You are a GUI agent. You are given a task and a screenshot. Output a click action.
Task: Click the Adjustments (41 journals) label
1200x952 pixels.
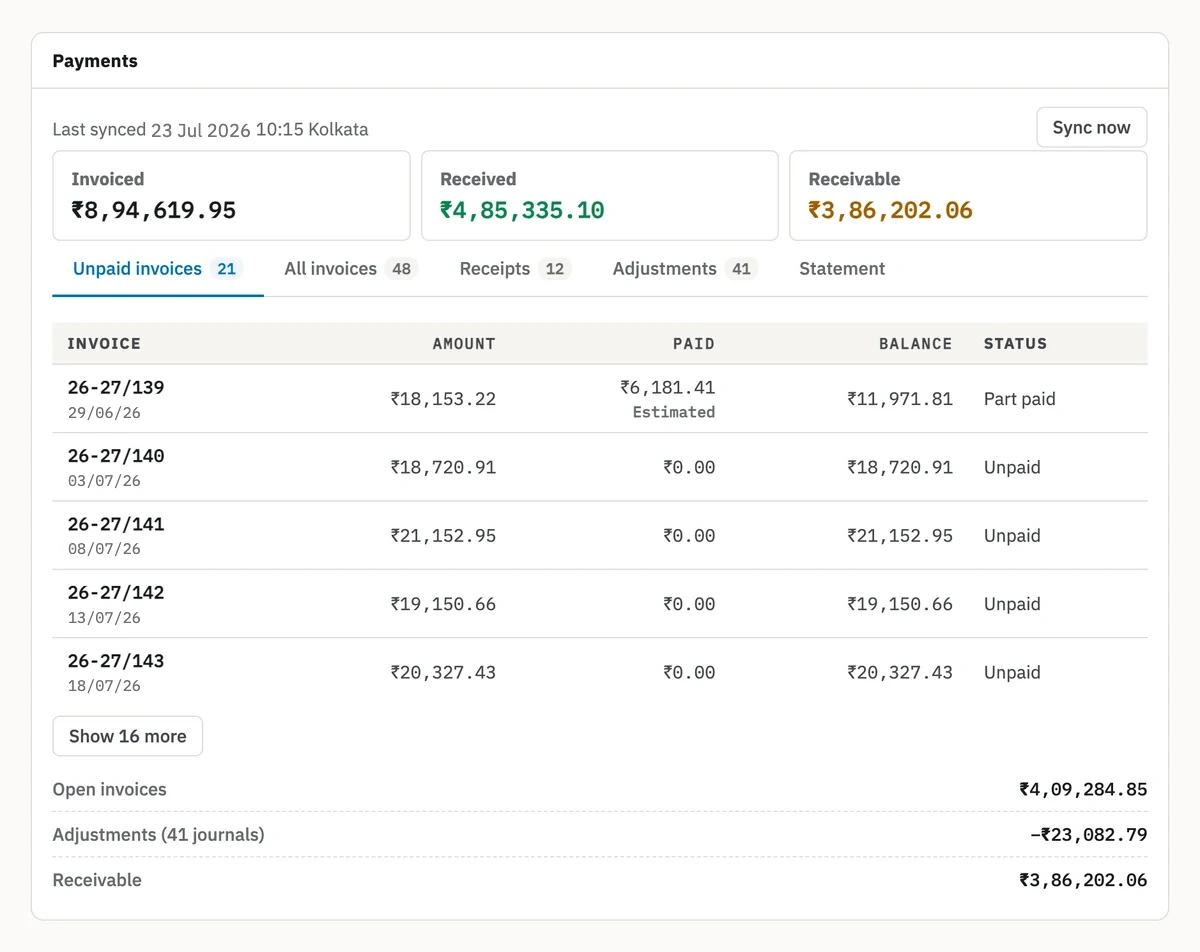[x=158, y=834]
